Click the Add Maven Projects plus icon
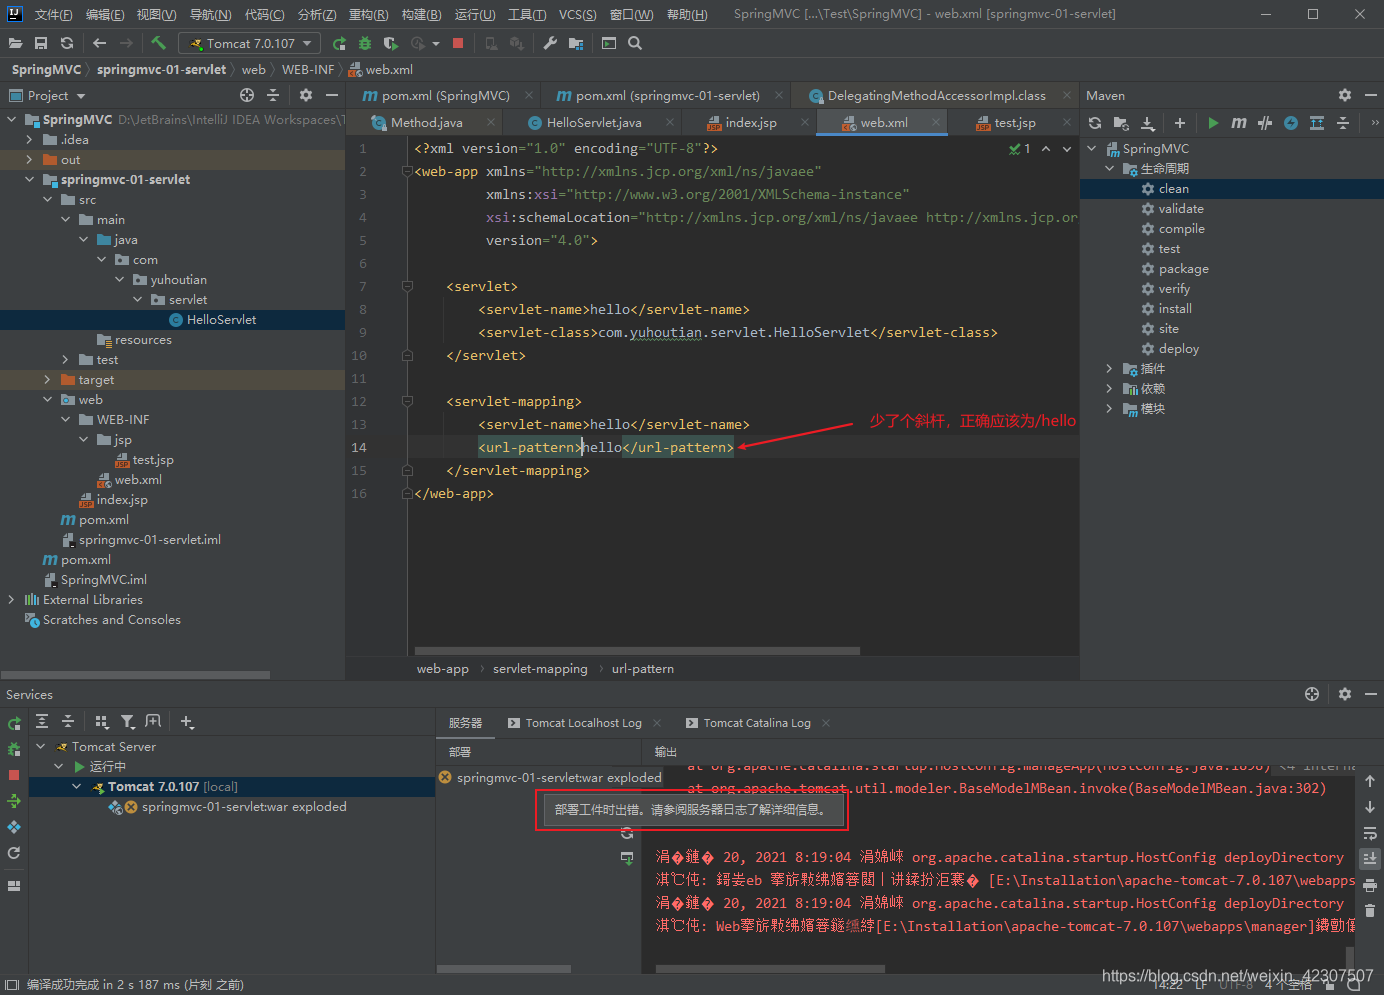Image resolution: width=1384 pixels, height=995 pixels. click(x=1180, y=123)
